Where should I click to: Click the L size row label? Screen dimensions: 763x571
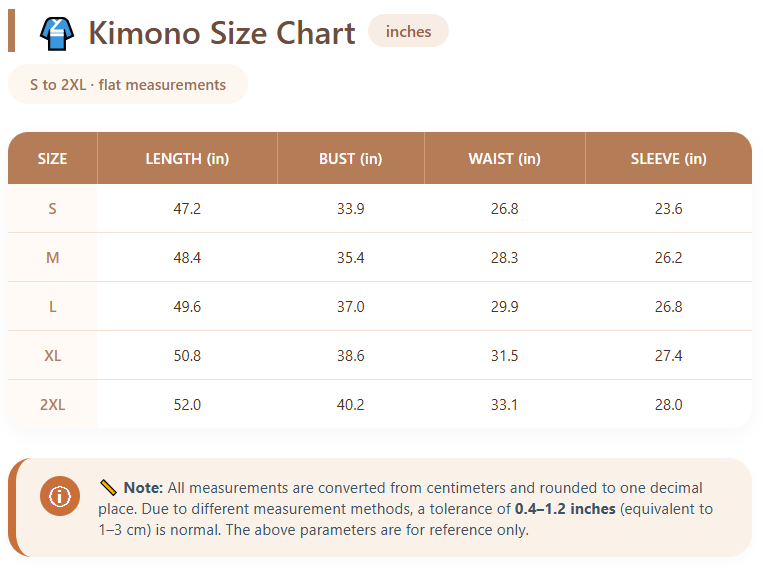[x=52, y=307]
